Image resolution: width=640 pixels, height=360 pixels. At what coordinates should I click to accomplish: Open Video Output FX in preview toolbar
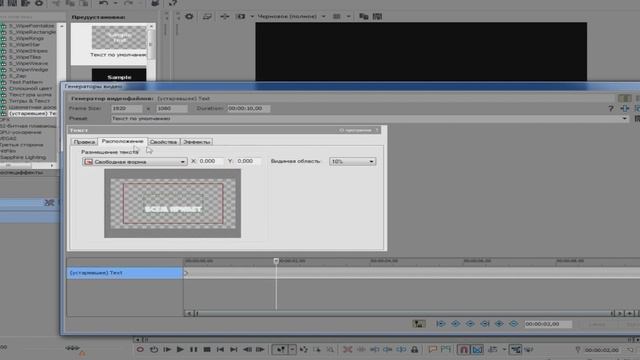pyautogui.click(x=224, y=16)
